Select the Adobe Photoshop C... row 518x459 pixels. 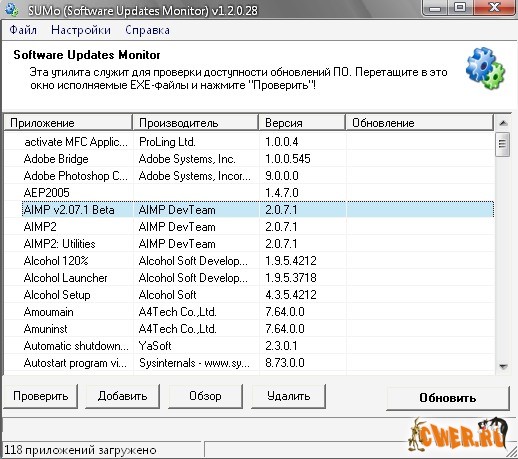pos(249,176)
